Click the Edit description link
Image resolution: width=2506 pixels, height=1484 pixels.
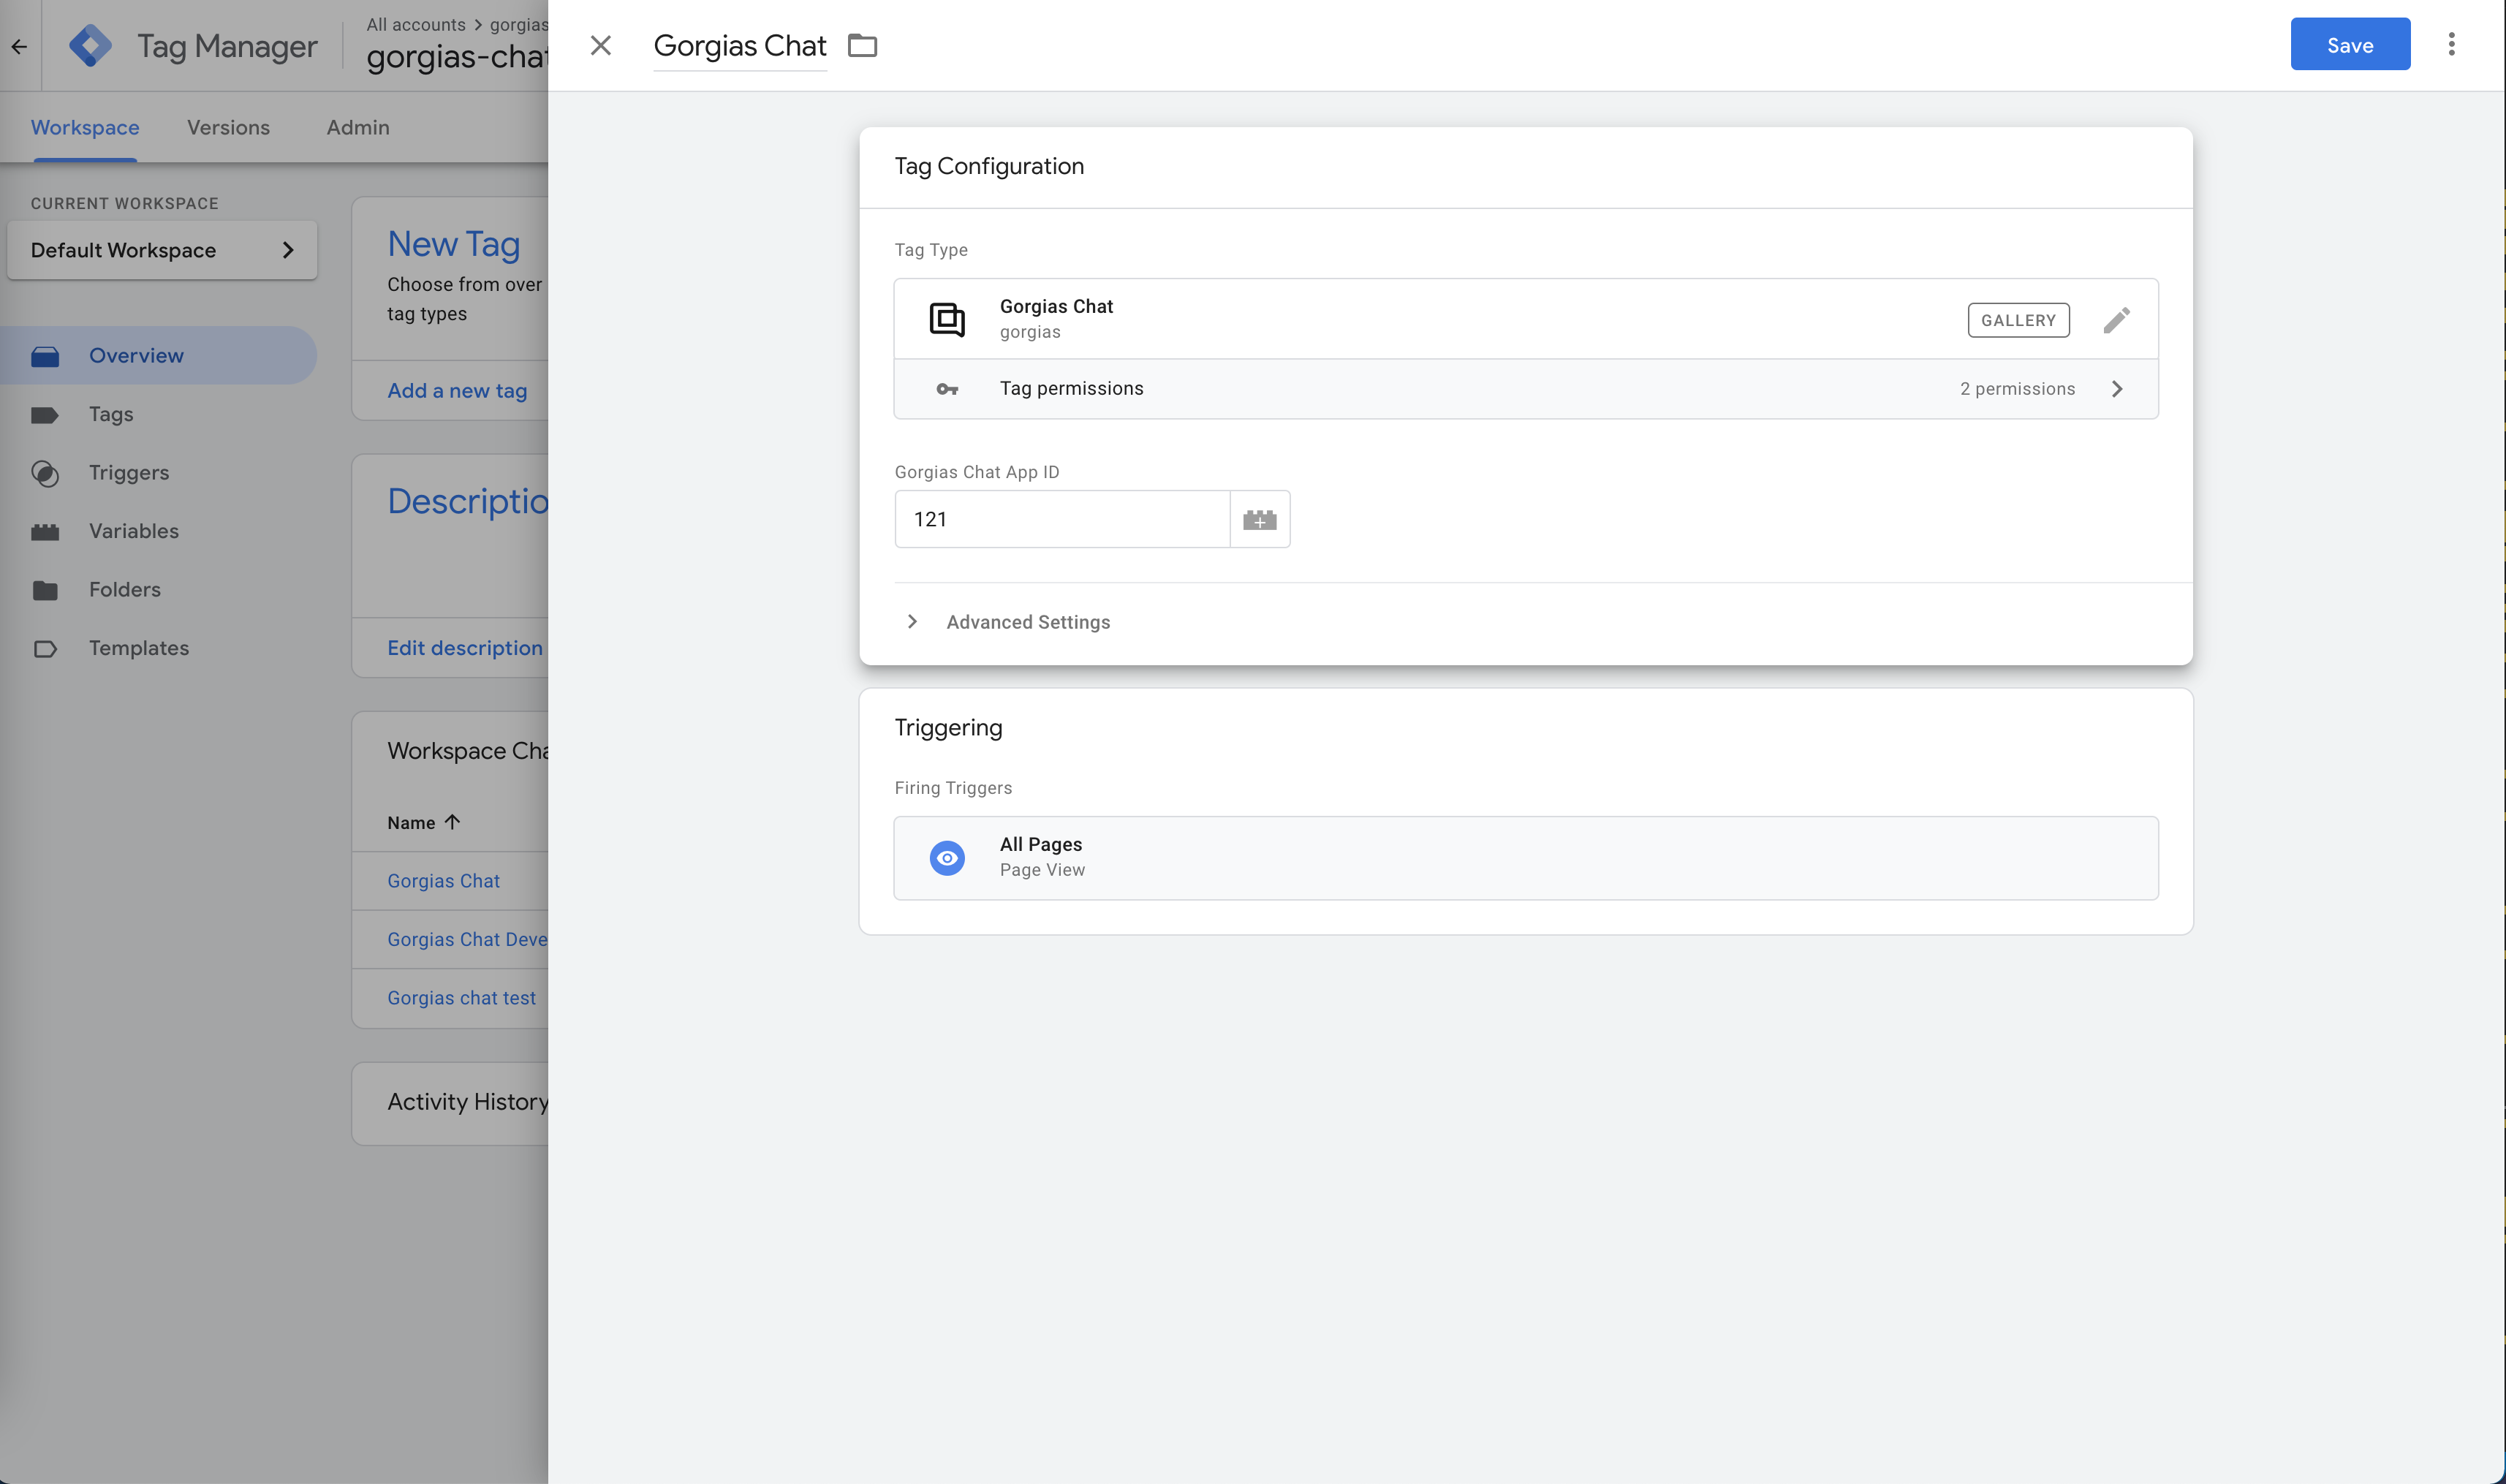(465, 648)
